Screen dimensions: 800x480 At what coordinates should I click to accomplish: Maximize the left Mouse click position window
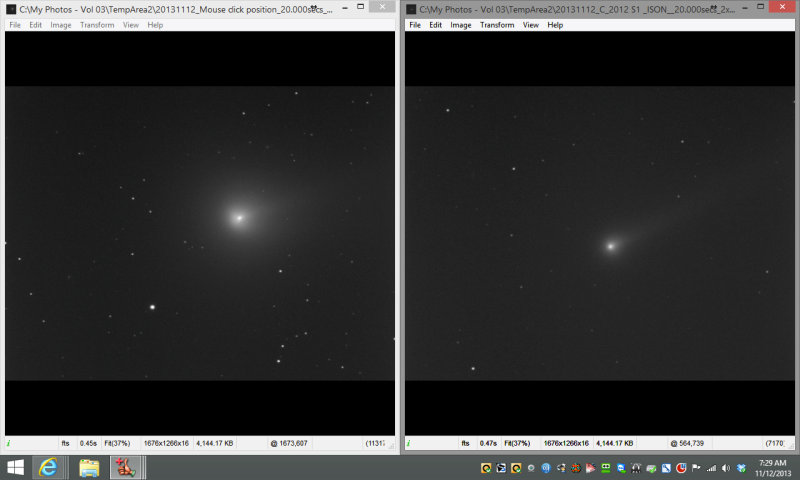tap(360, 7)
